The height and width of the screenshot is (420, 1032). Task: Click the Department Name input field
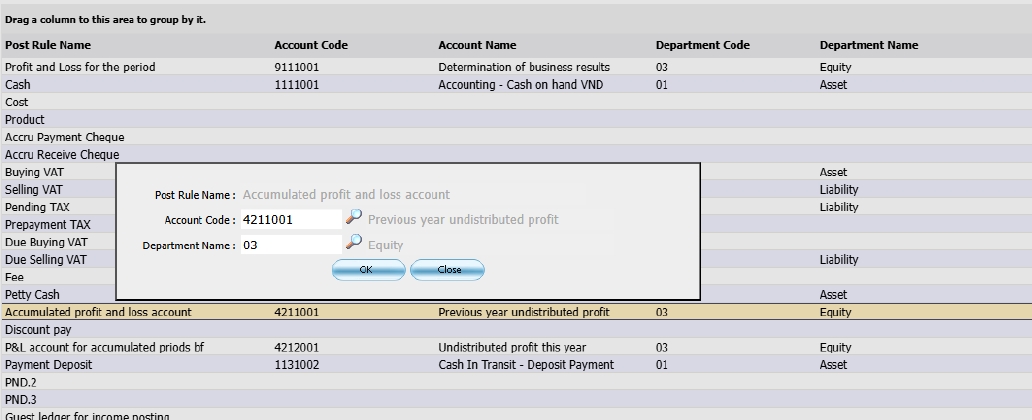click(291, 244)
